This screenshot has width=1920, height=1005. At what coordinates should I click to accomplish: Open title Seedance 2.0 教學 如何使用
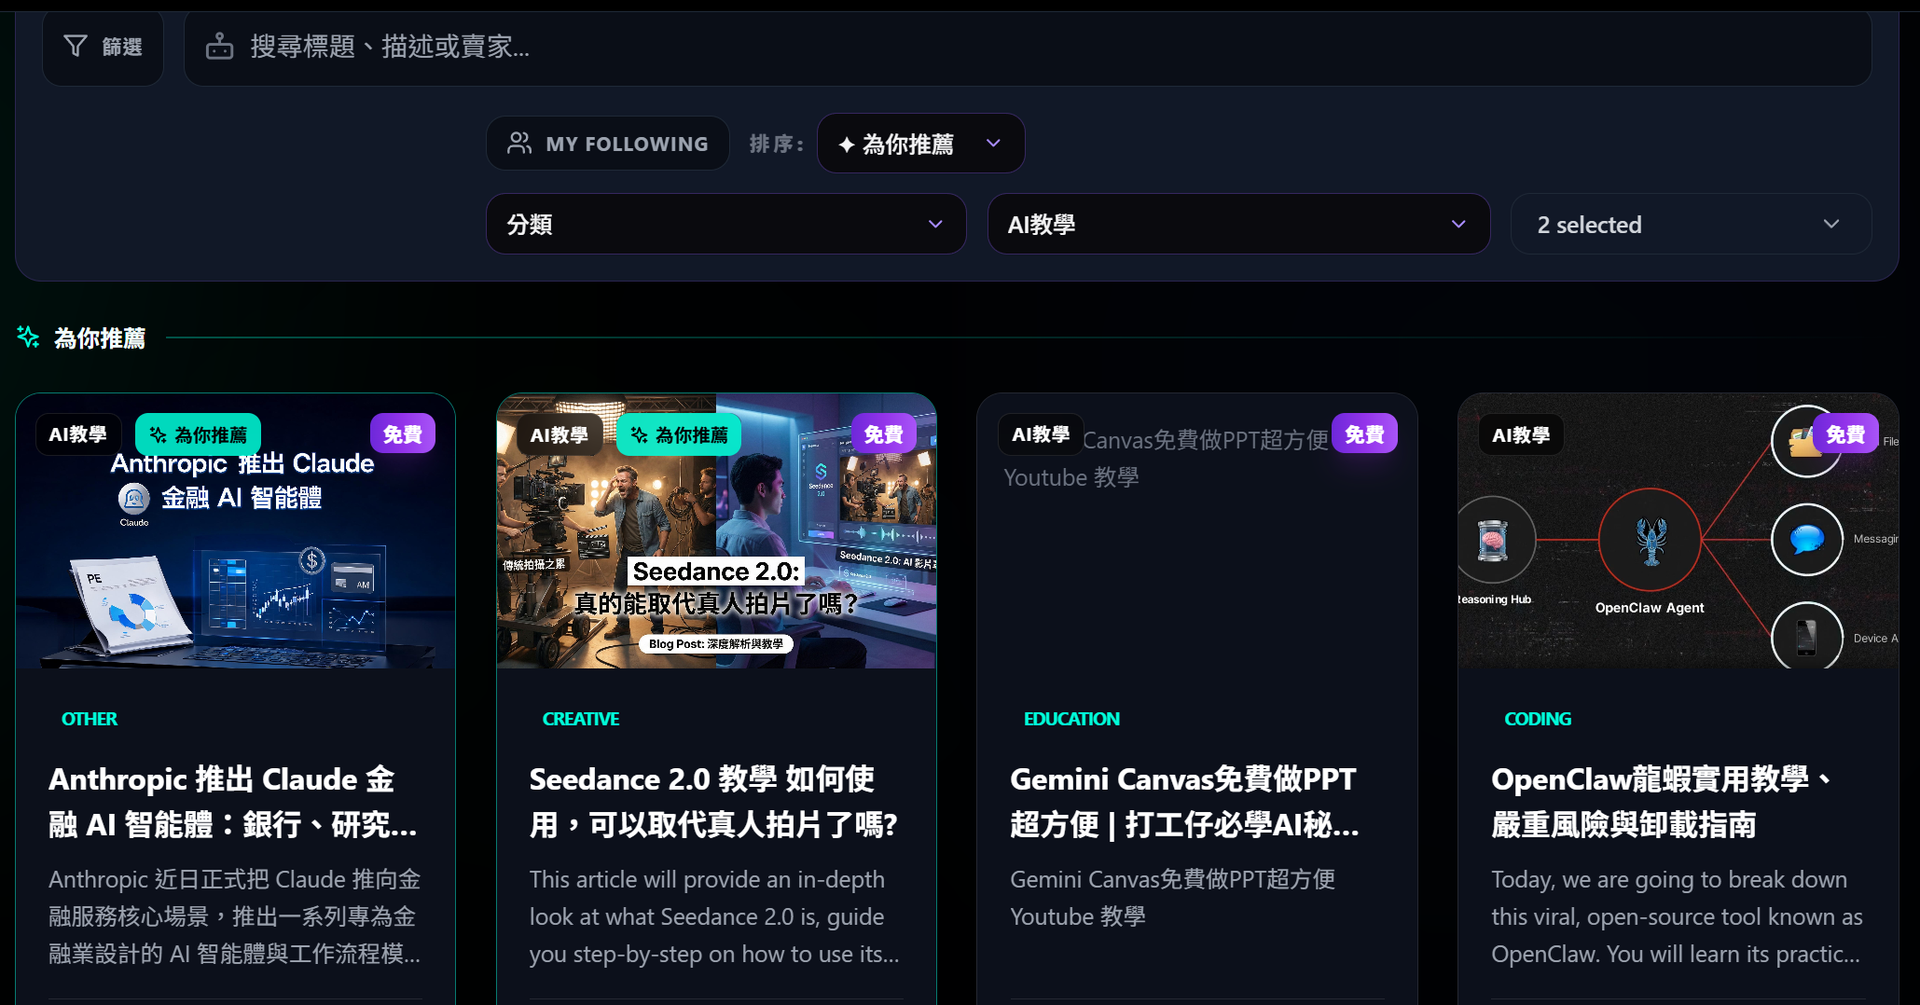click(714, 802)
